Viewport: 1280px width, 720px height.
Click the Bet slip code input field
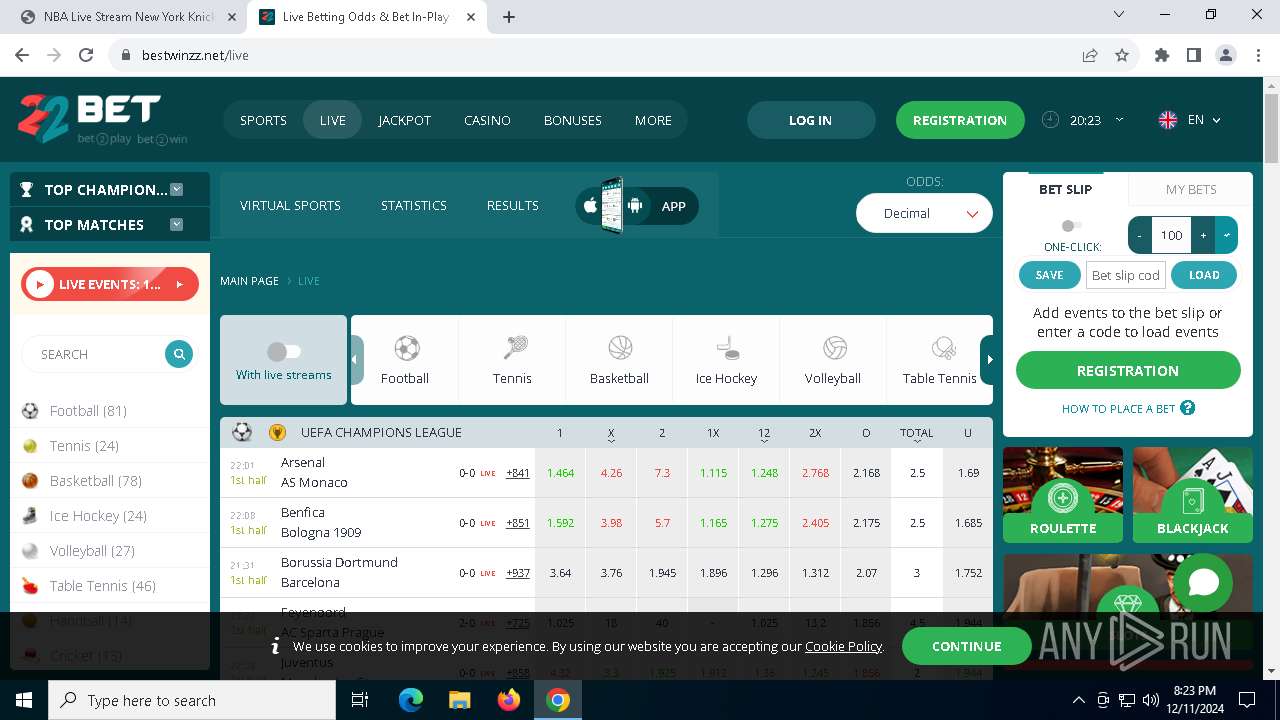pyautogui.click(x=1125, y=275)
